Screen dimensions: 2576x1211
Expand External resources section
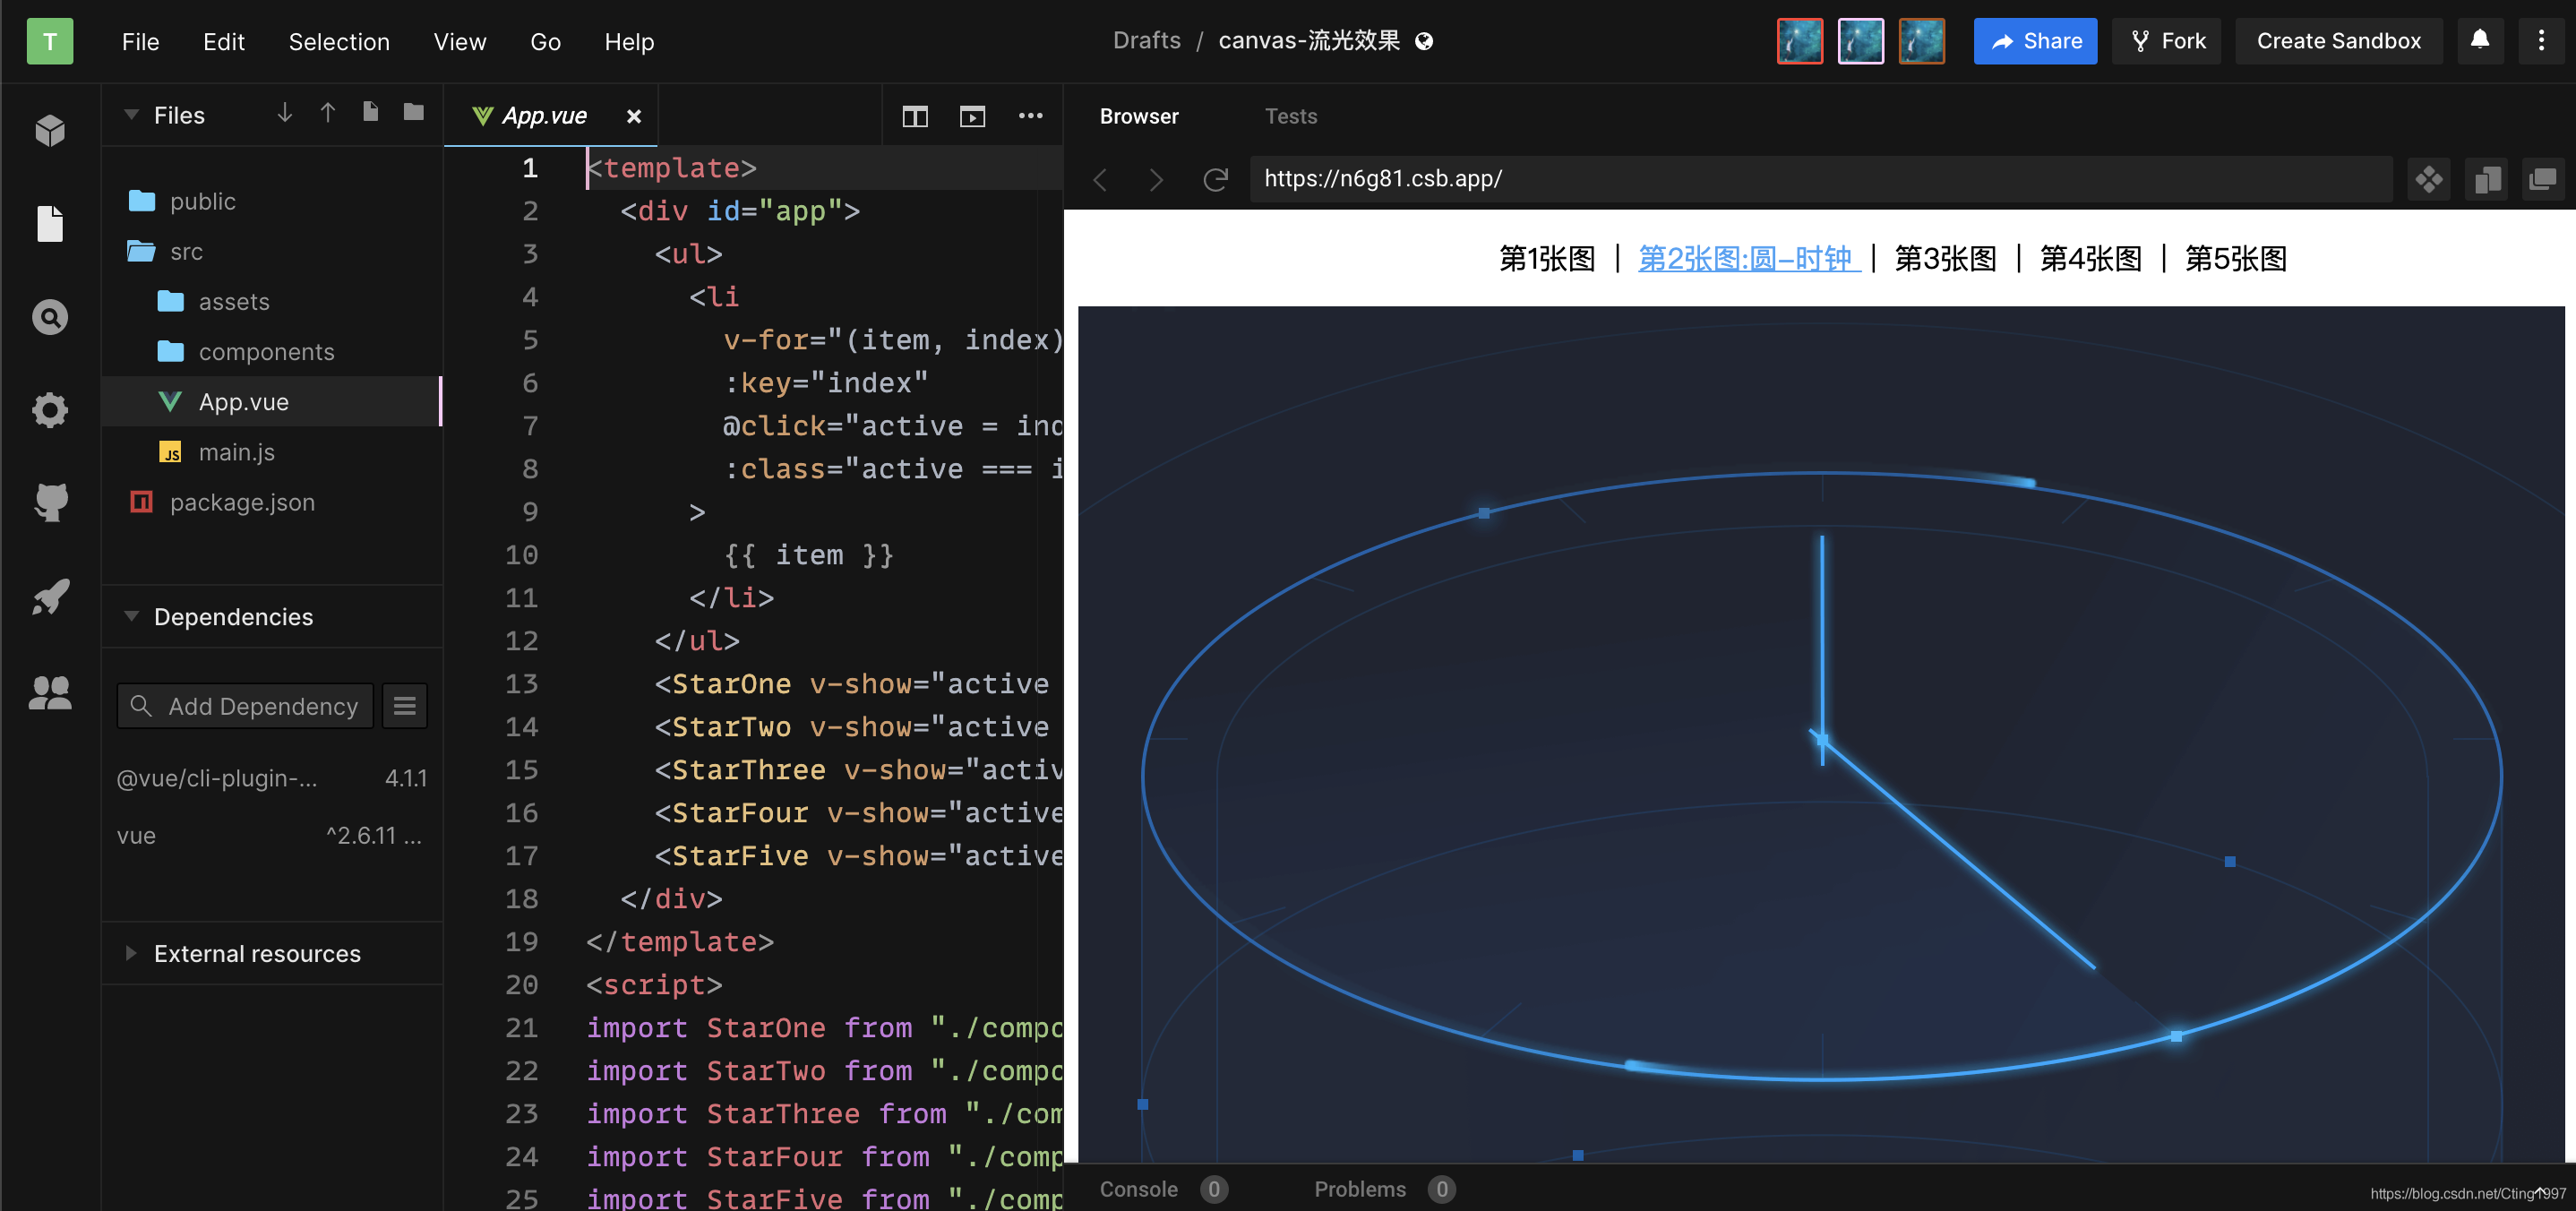(x=131, y=954)
